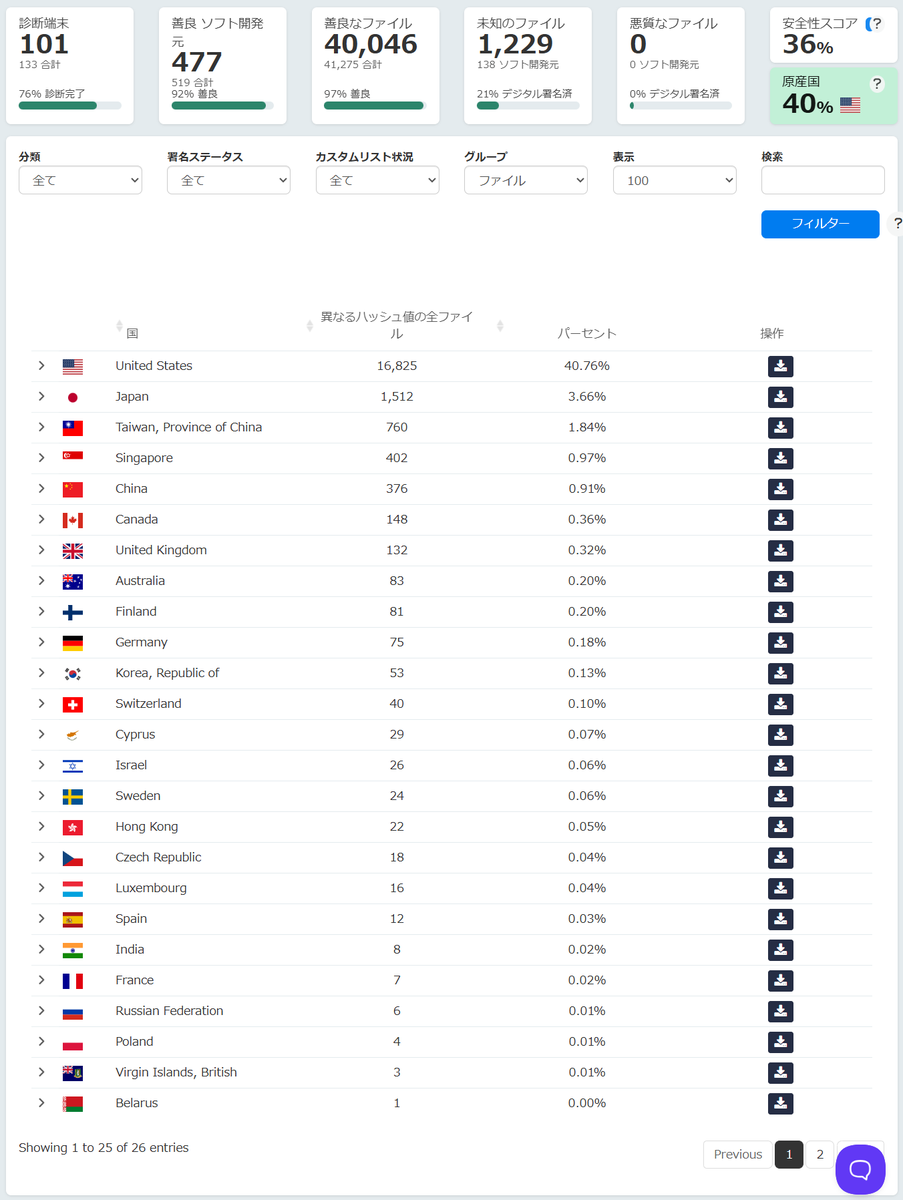Go to page 2 of results
Viewport: 903px width, 1200px height.
pos(819,1154)
